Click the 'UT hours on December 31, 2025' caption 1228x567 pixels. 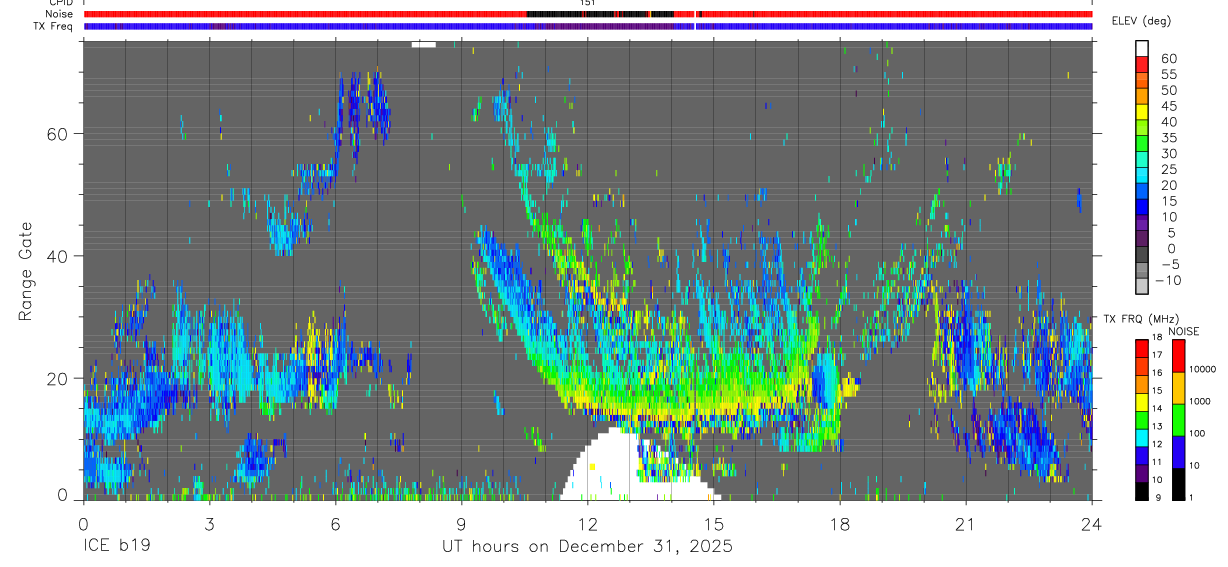point(588,547)
